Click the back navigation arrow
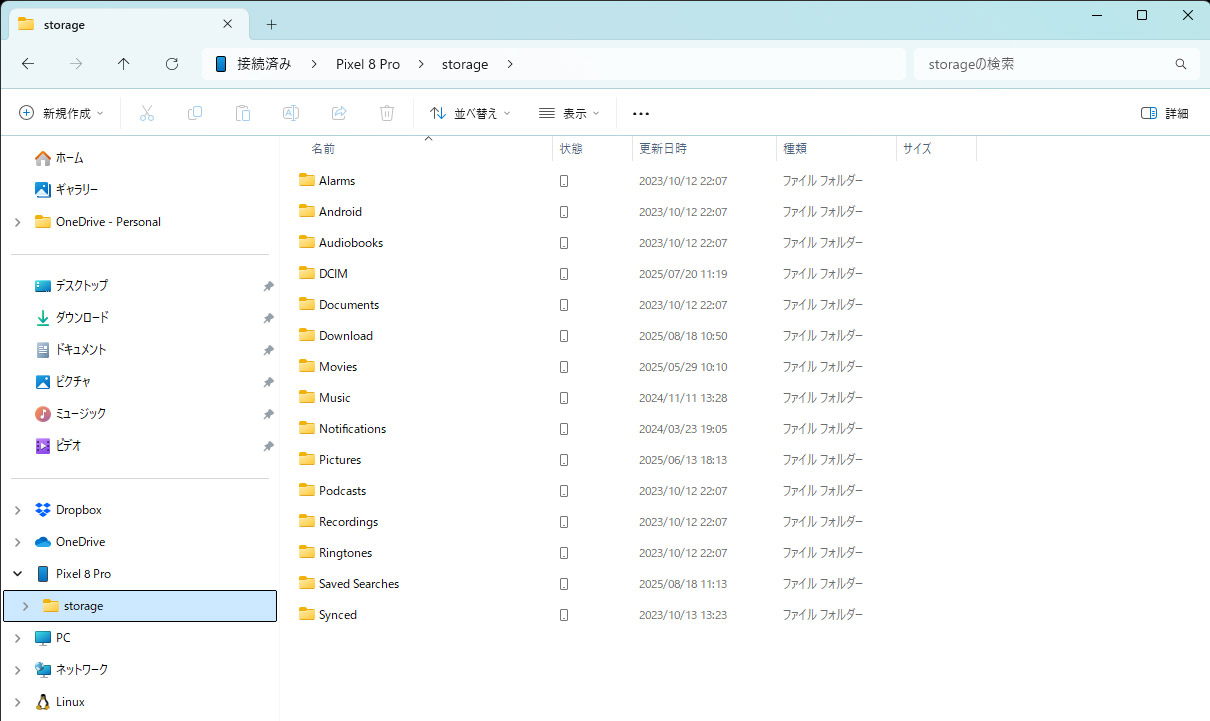 [x=28, y=63]
